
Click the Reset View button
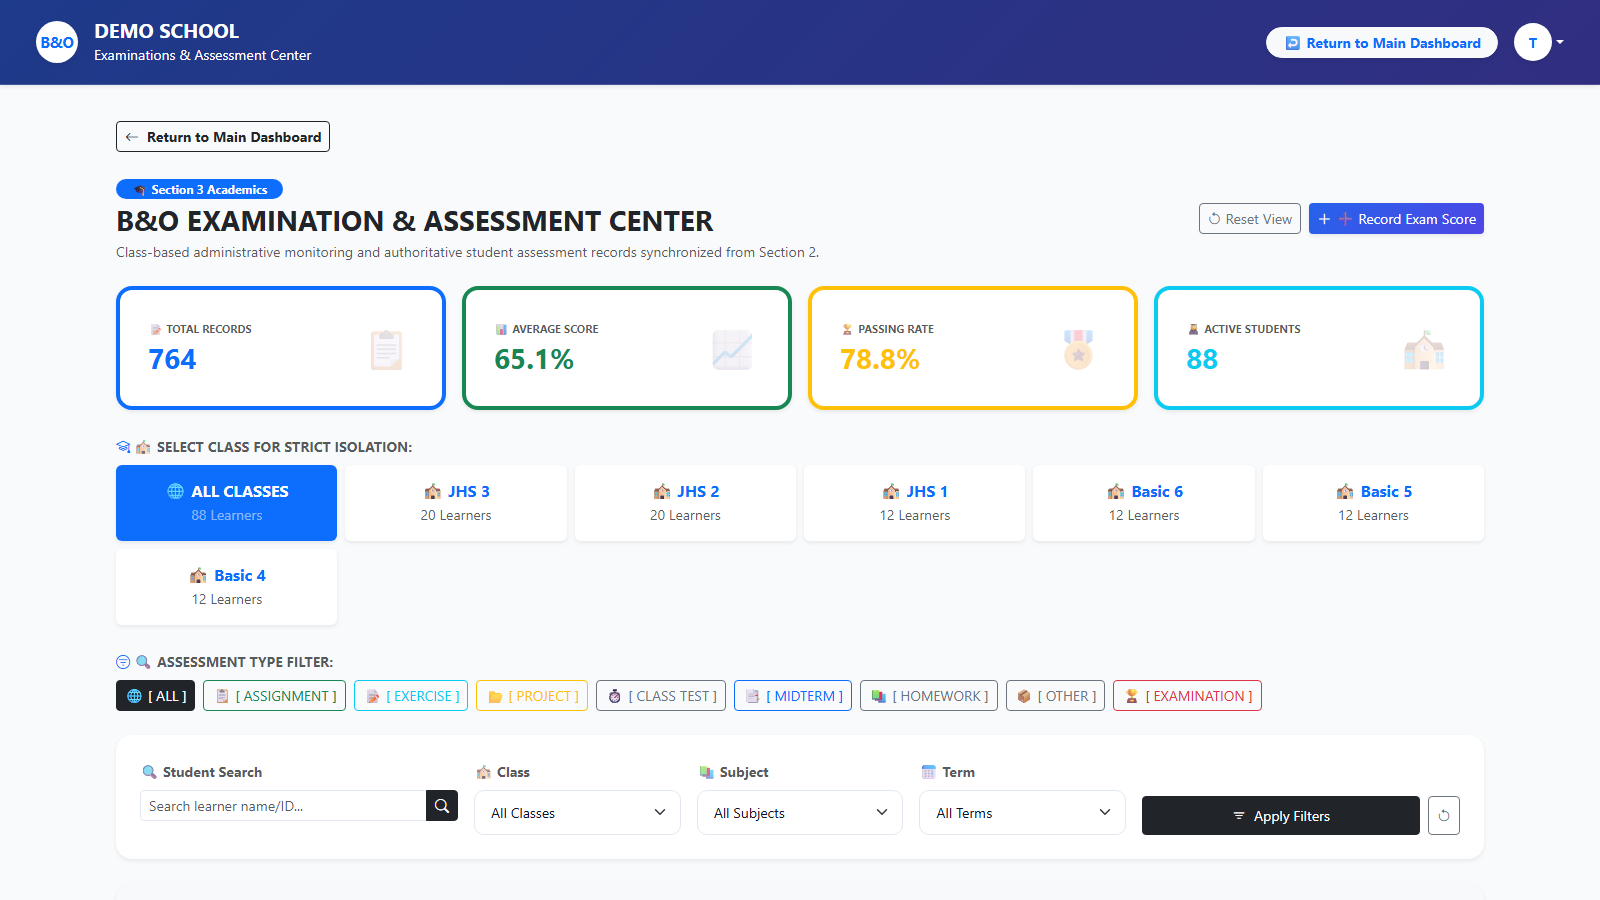coord(1250,219)
